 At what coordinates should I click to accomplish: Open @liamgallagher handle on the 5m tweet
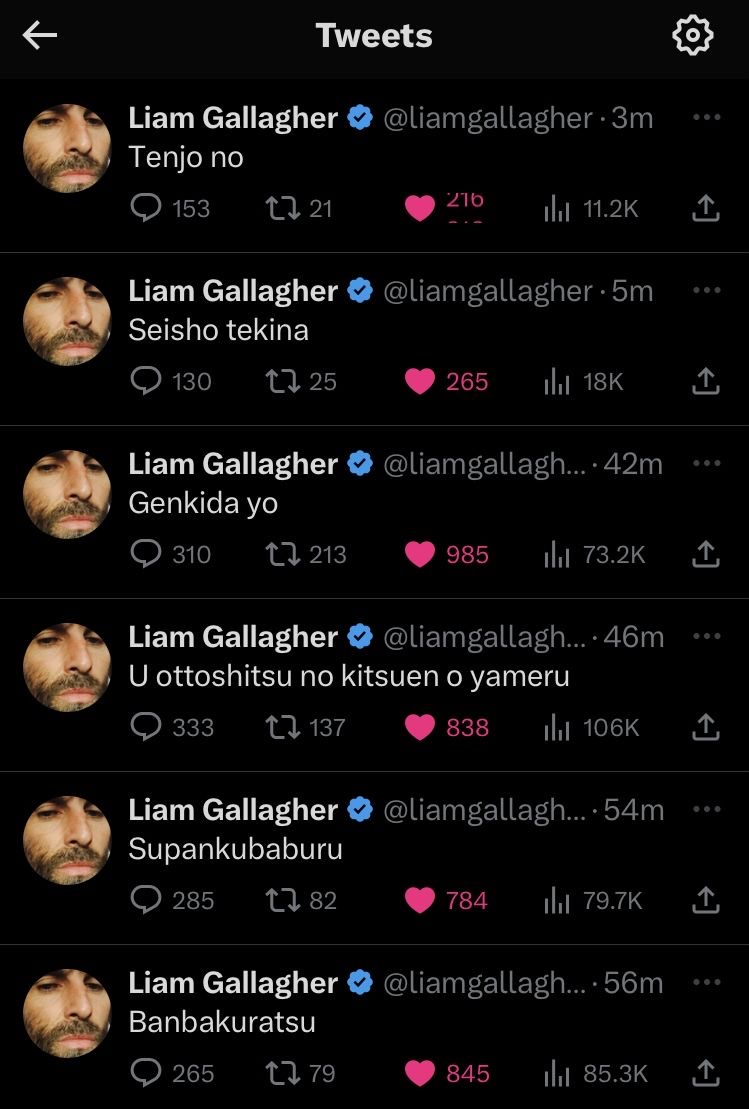(487, 291)
